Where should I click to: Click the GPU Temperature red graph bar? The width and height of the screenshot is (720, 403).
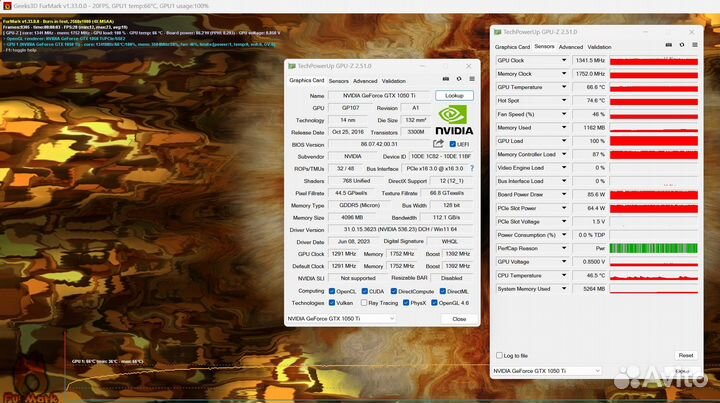coord(654,87)
